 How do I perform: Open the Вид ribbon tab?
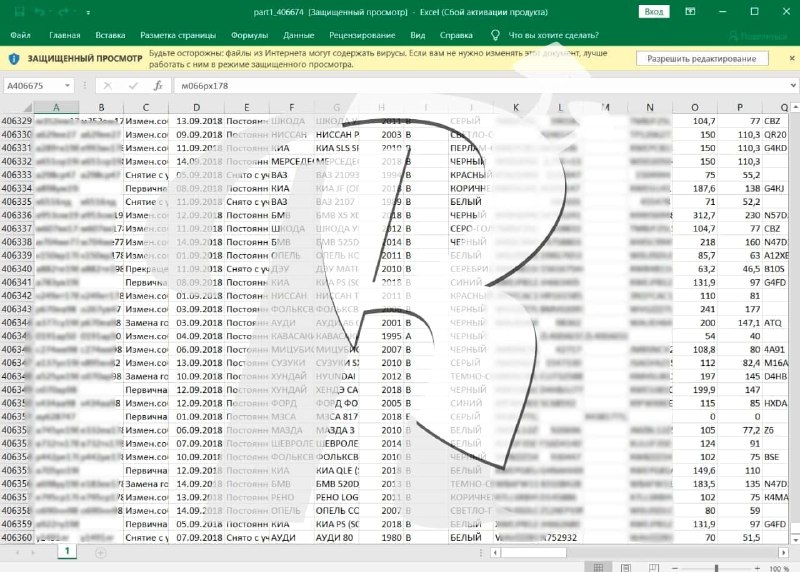[417, 35]
